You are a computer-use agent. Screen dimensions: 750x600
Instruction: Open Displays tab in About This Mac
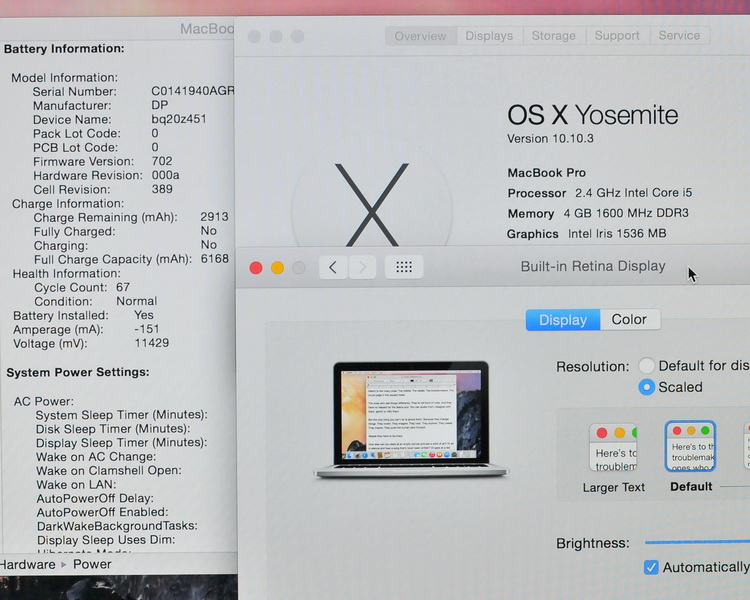pyautogui.click(x=489, y=36)
